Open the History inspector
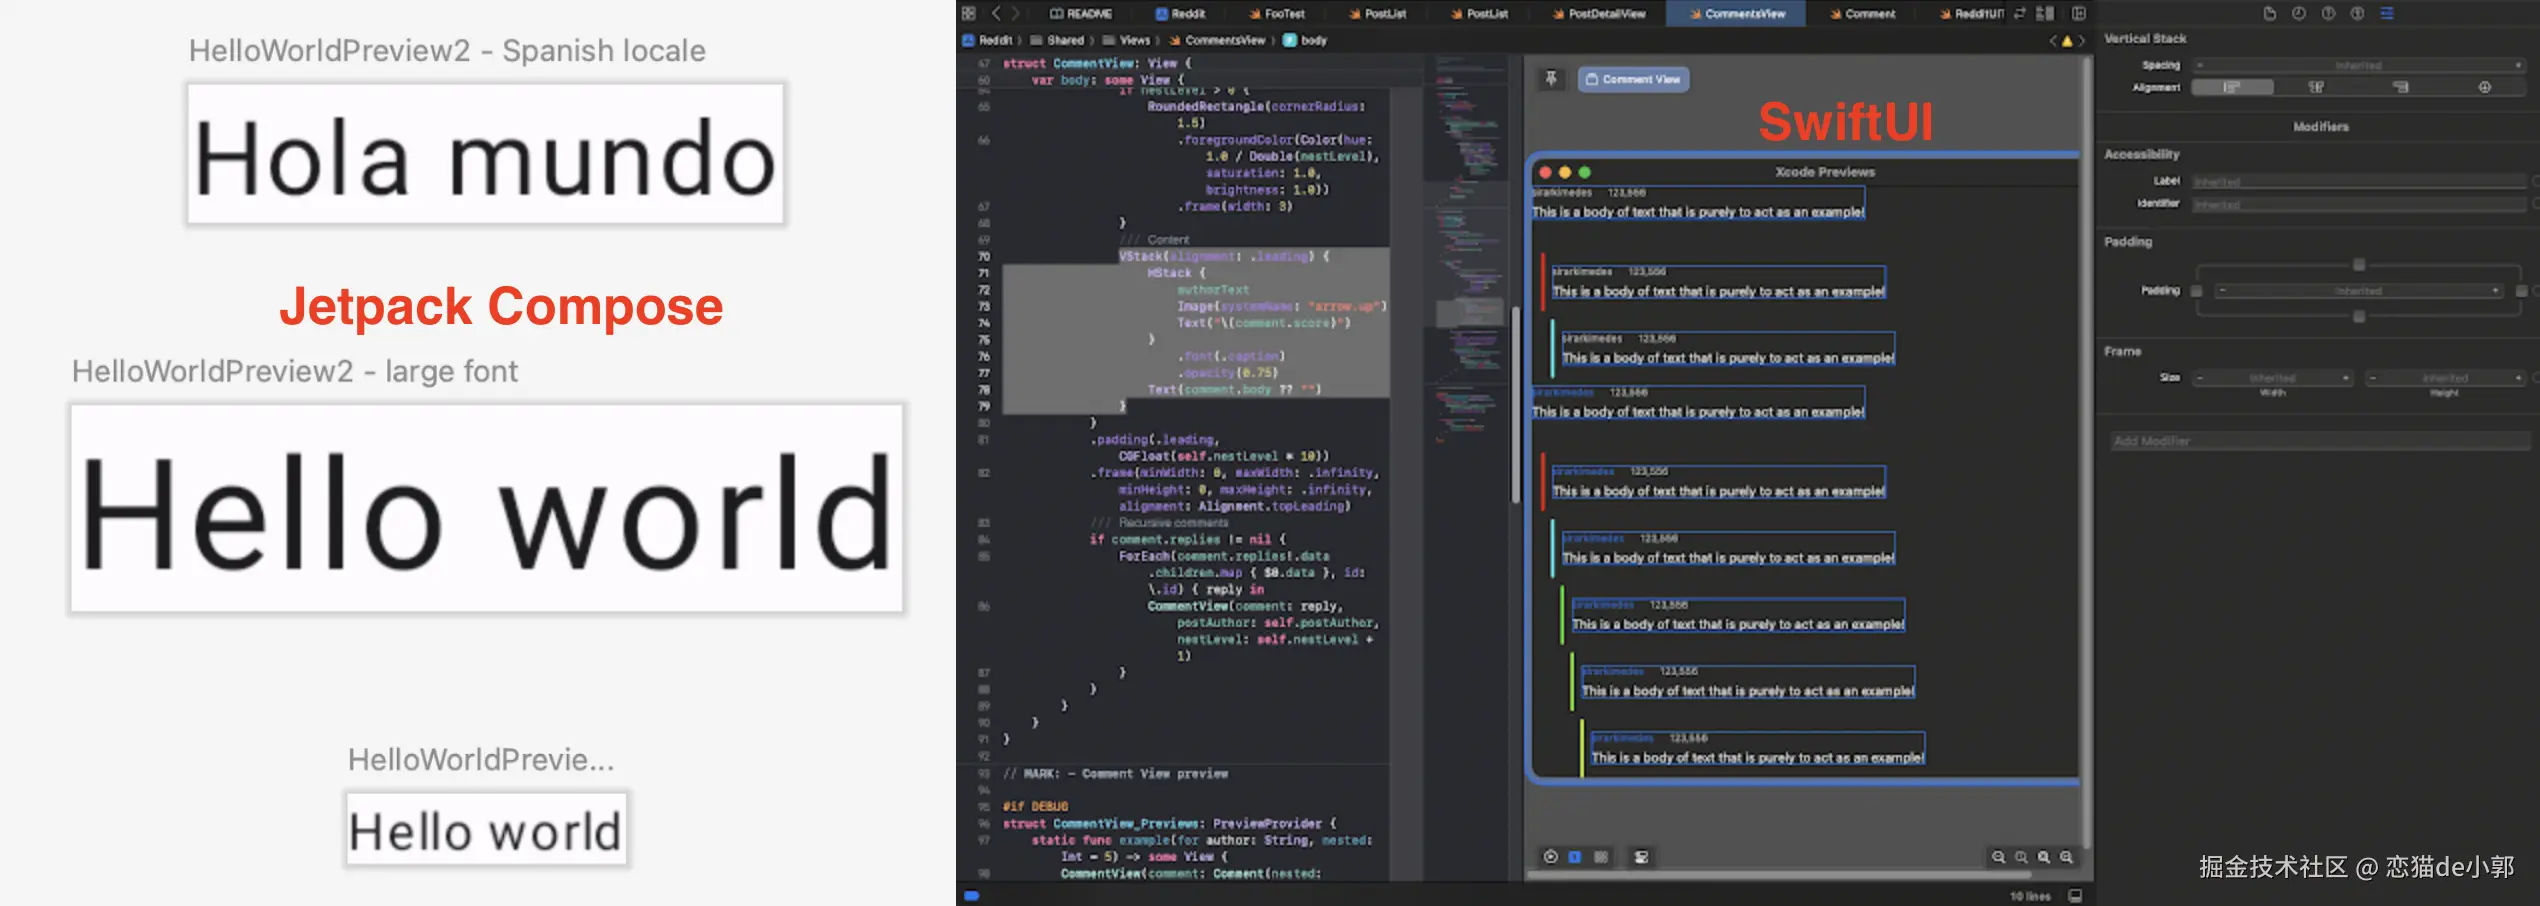2540x906 pixels. [x=2299, y=13]
